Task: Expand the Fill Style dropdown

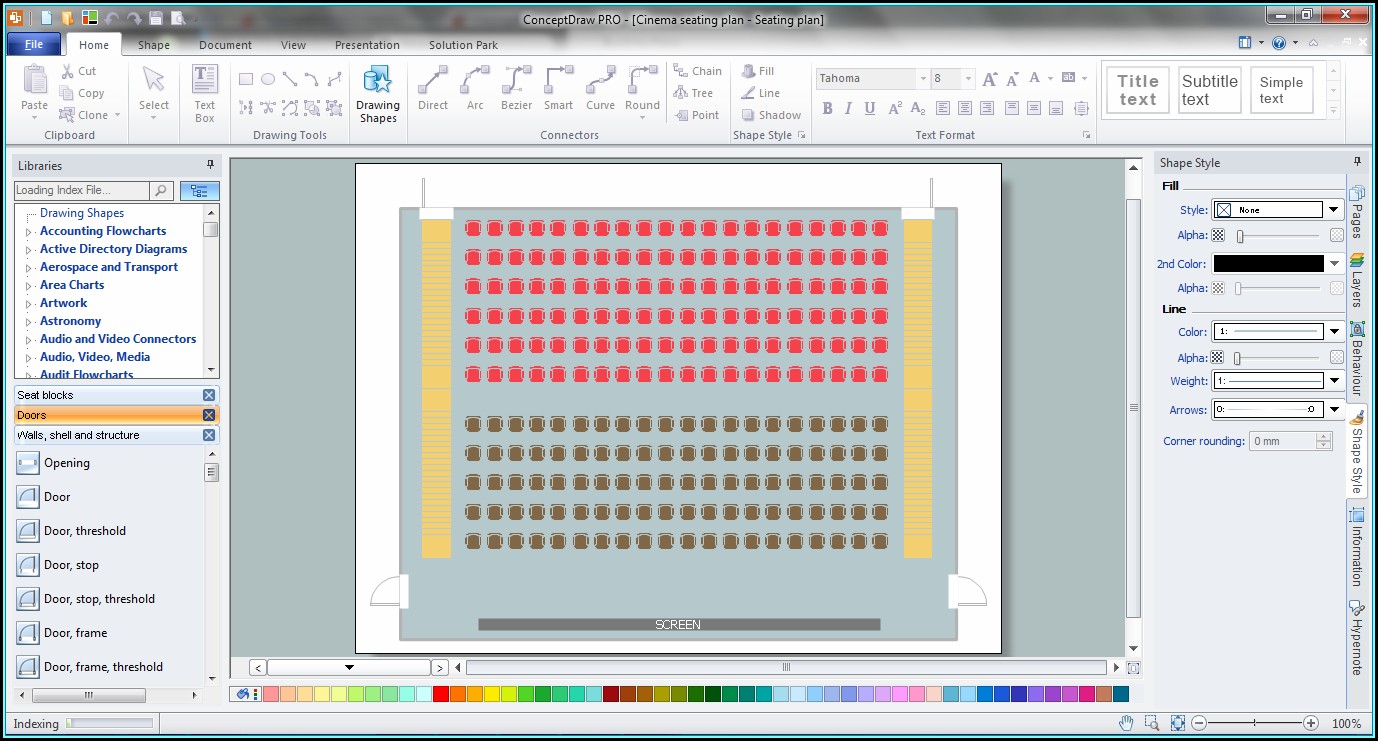Action: pos(1333,210)
